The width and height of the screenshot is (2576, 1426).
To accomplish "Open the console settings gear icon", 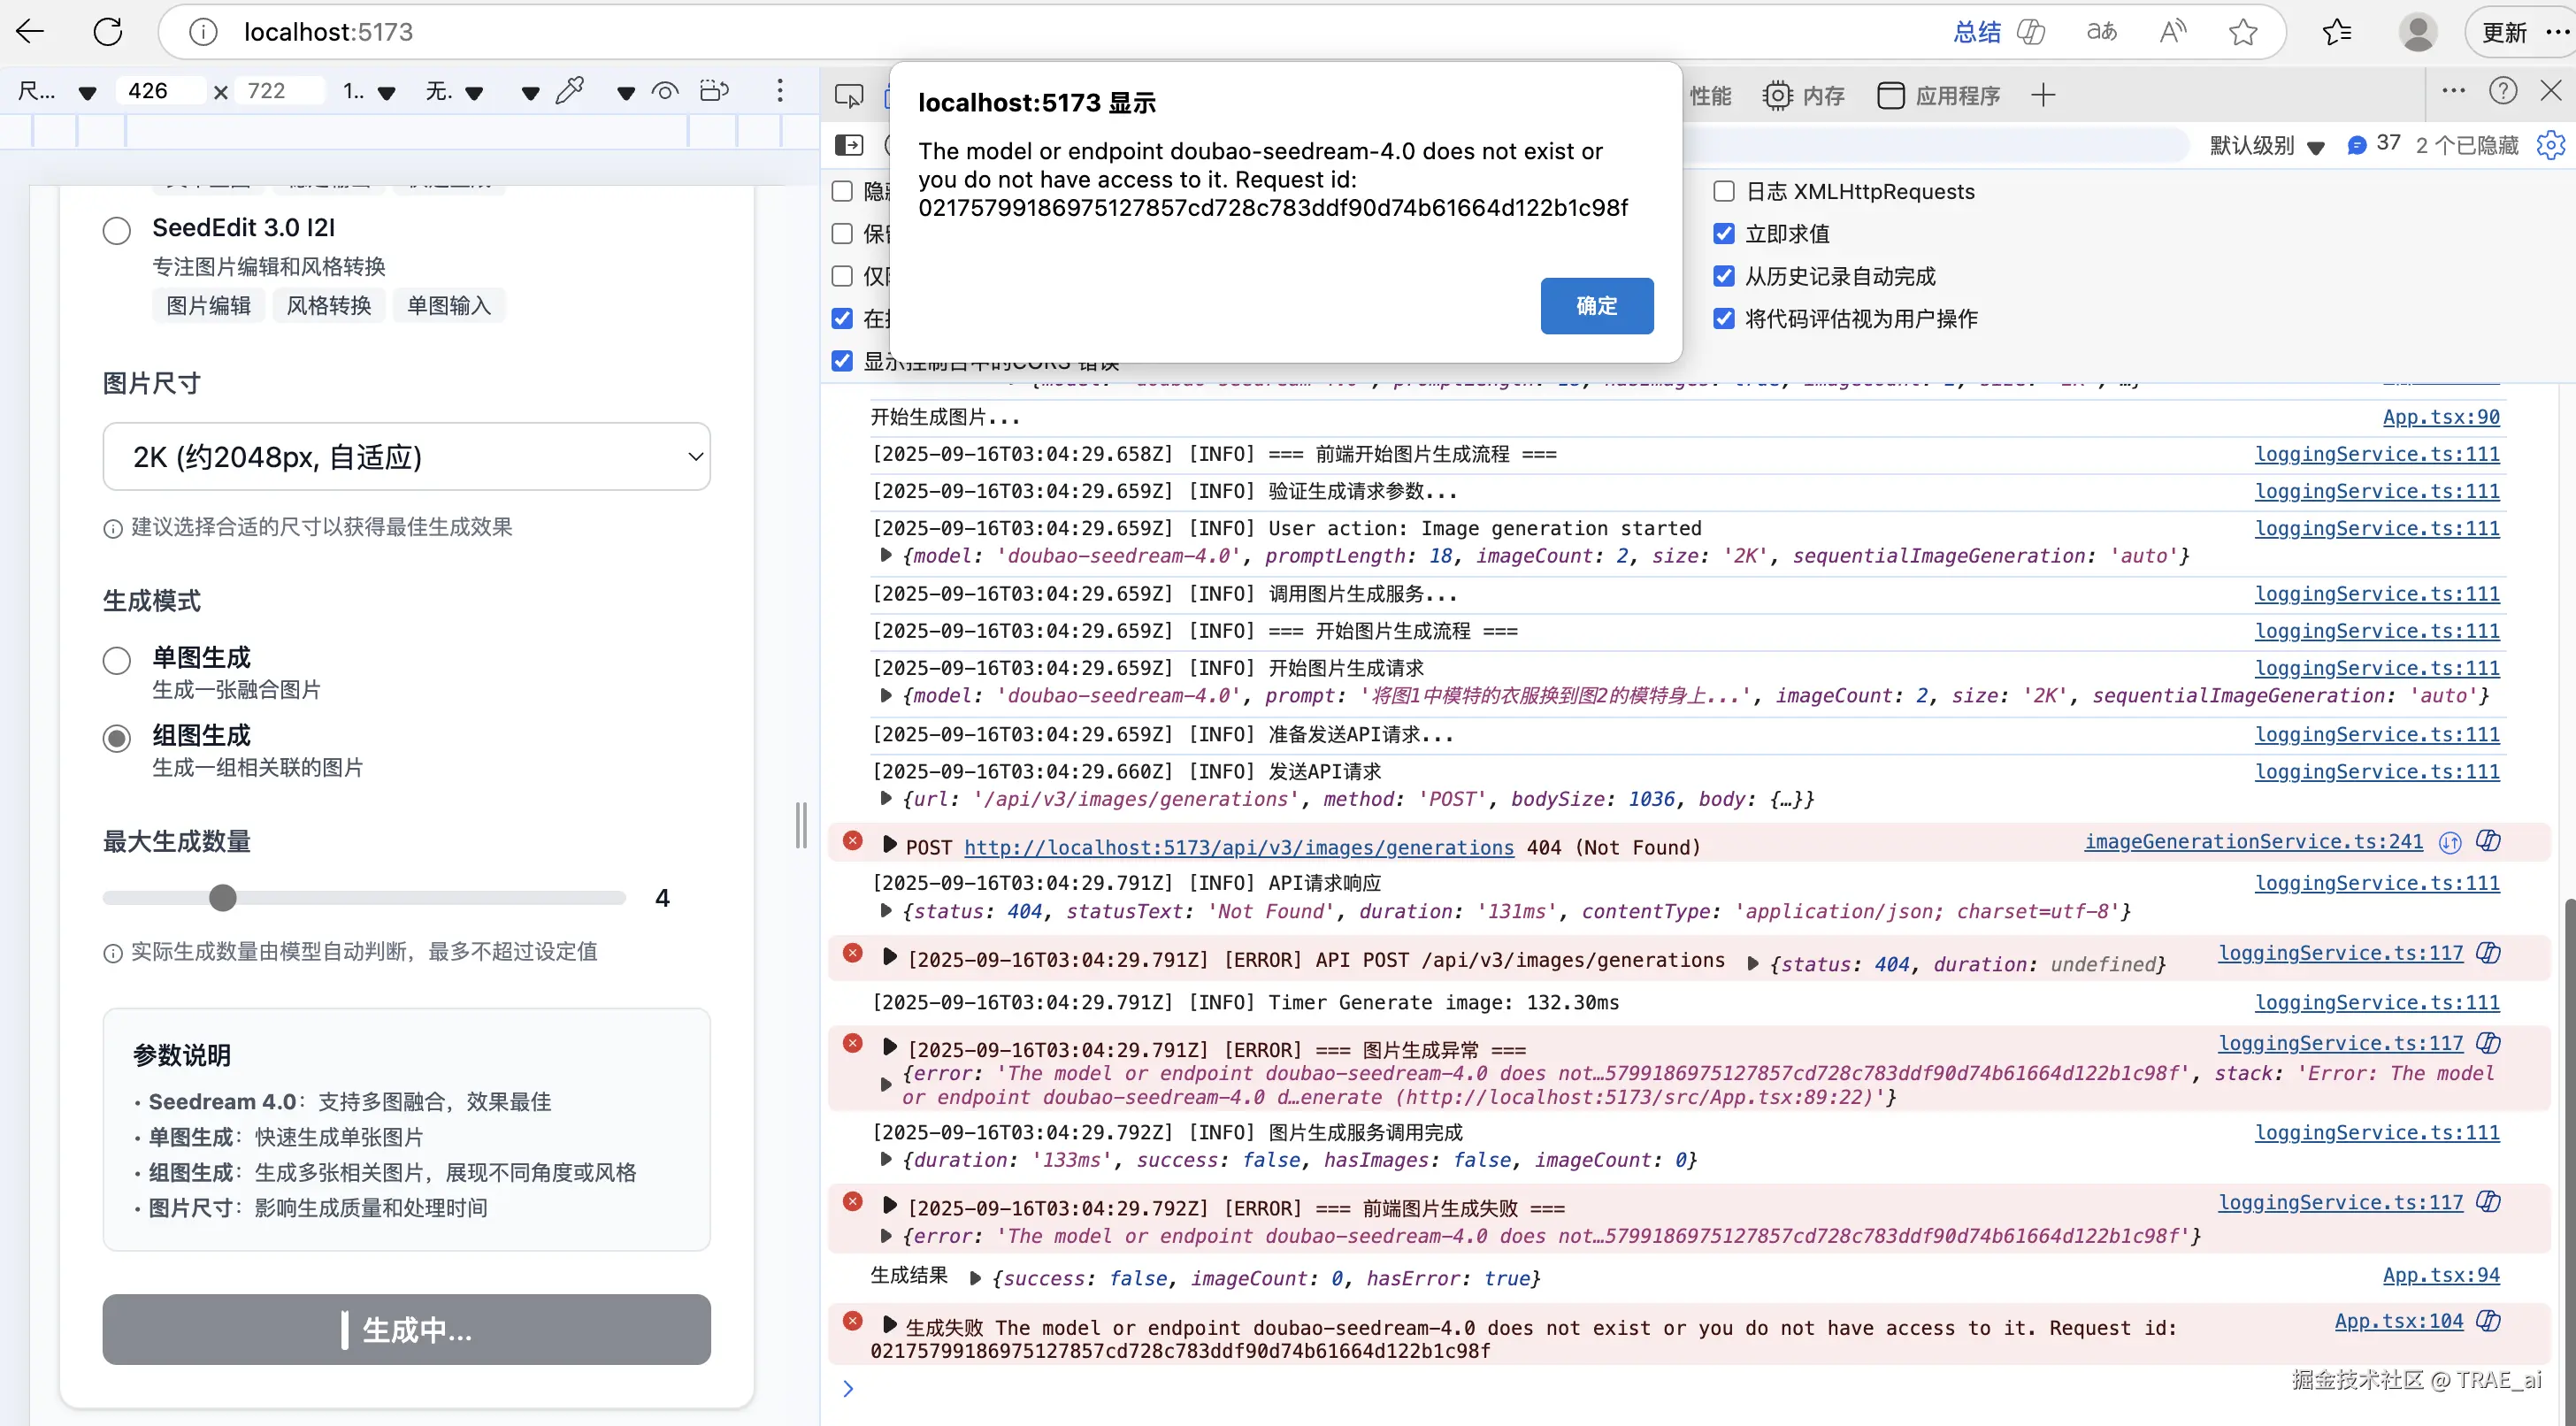I will pyautogui.click(x=2550, y=145).
